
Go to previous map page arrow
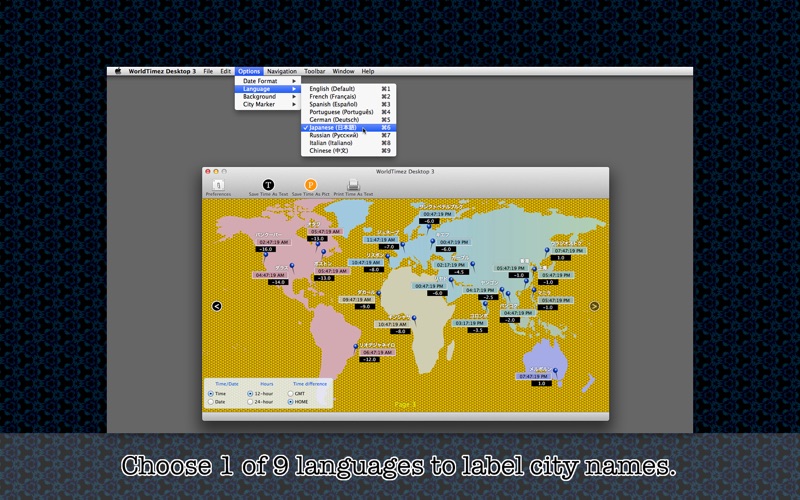[x=217, y=306]
